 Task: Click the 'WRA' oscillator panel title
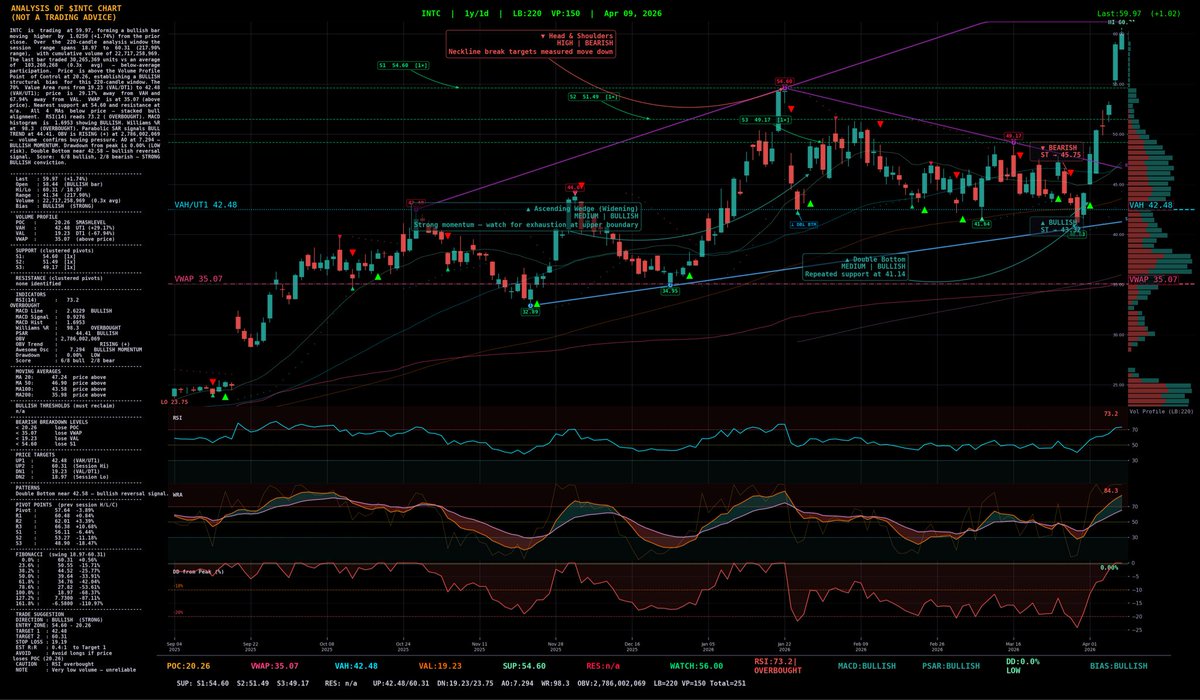pos(178,493)
